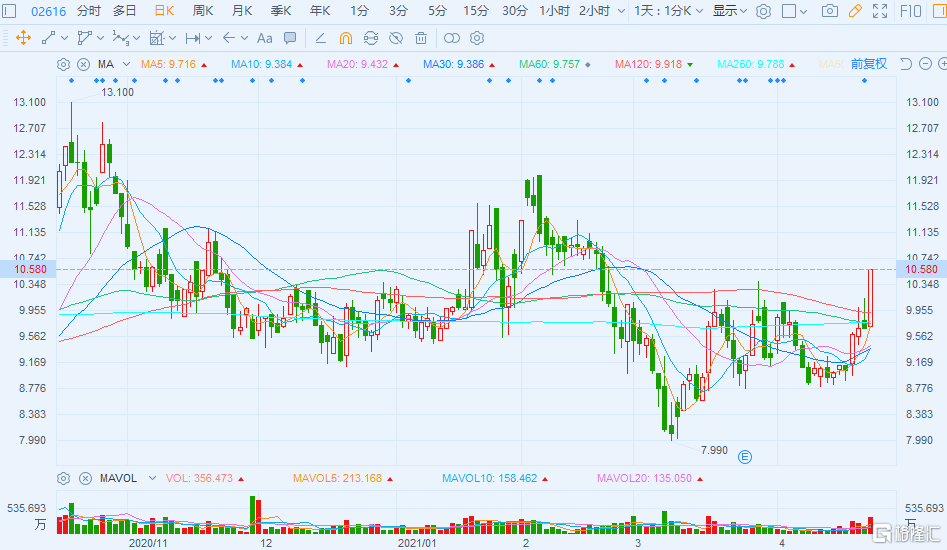Switch to the 周K weekly chart tab
The height and width of the screenshot is (550, 947).
point(202,11)
